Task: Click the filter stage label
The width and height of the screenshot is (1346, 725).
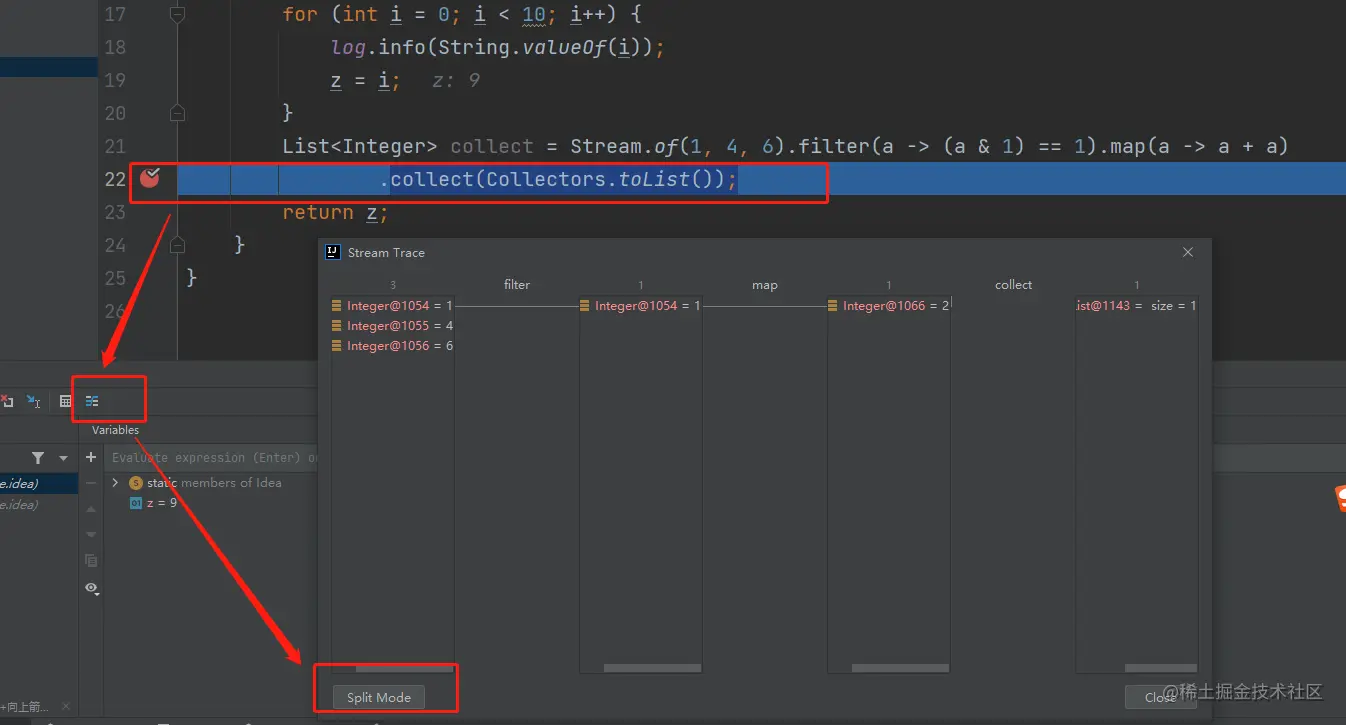Action: pos(517,285)
